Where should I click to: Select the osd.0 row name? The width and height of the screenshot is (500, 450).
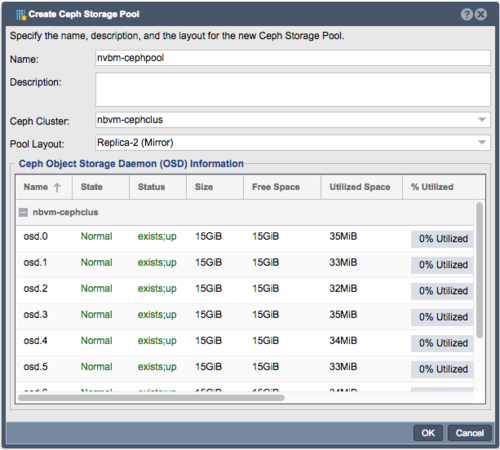point(36,237)
